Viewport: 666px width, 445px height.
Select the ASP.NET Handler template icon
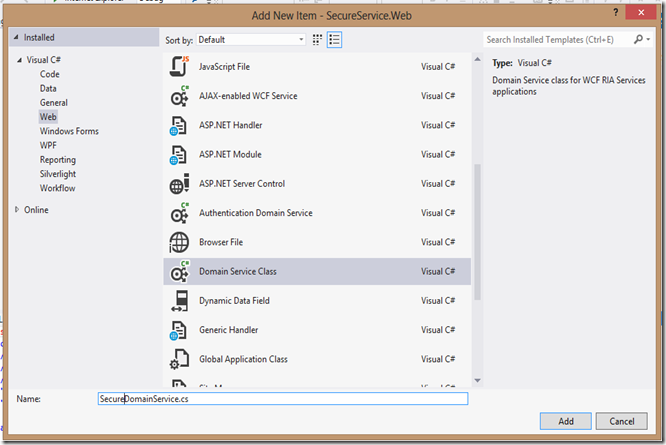[x=178, y=126]
